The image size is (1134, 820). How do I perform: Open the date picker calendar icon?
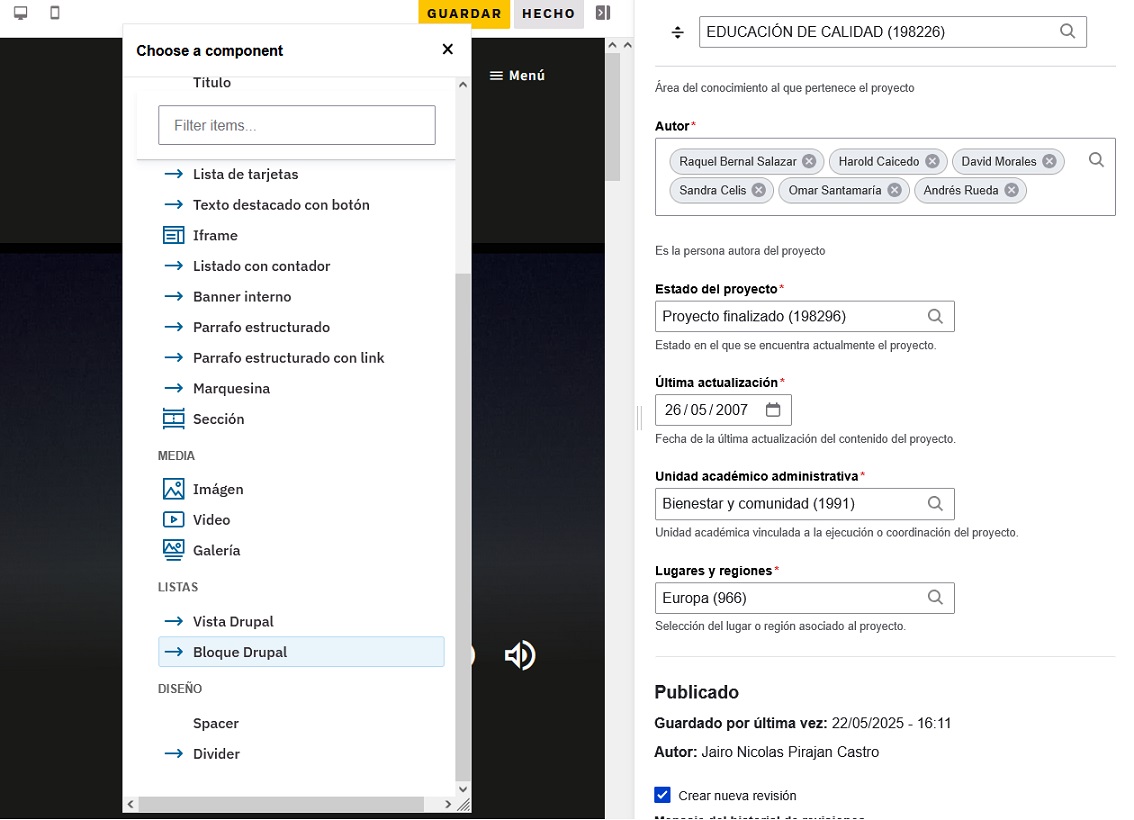point(773,410)
